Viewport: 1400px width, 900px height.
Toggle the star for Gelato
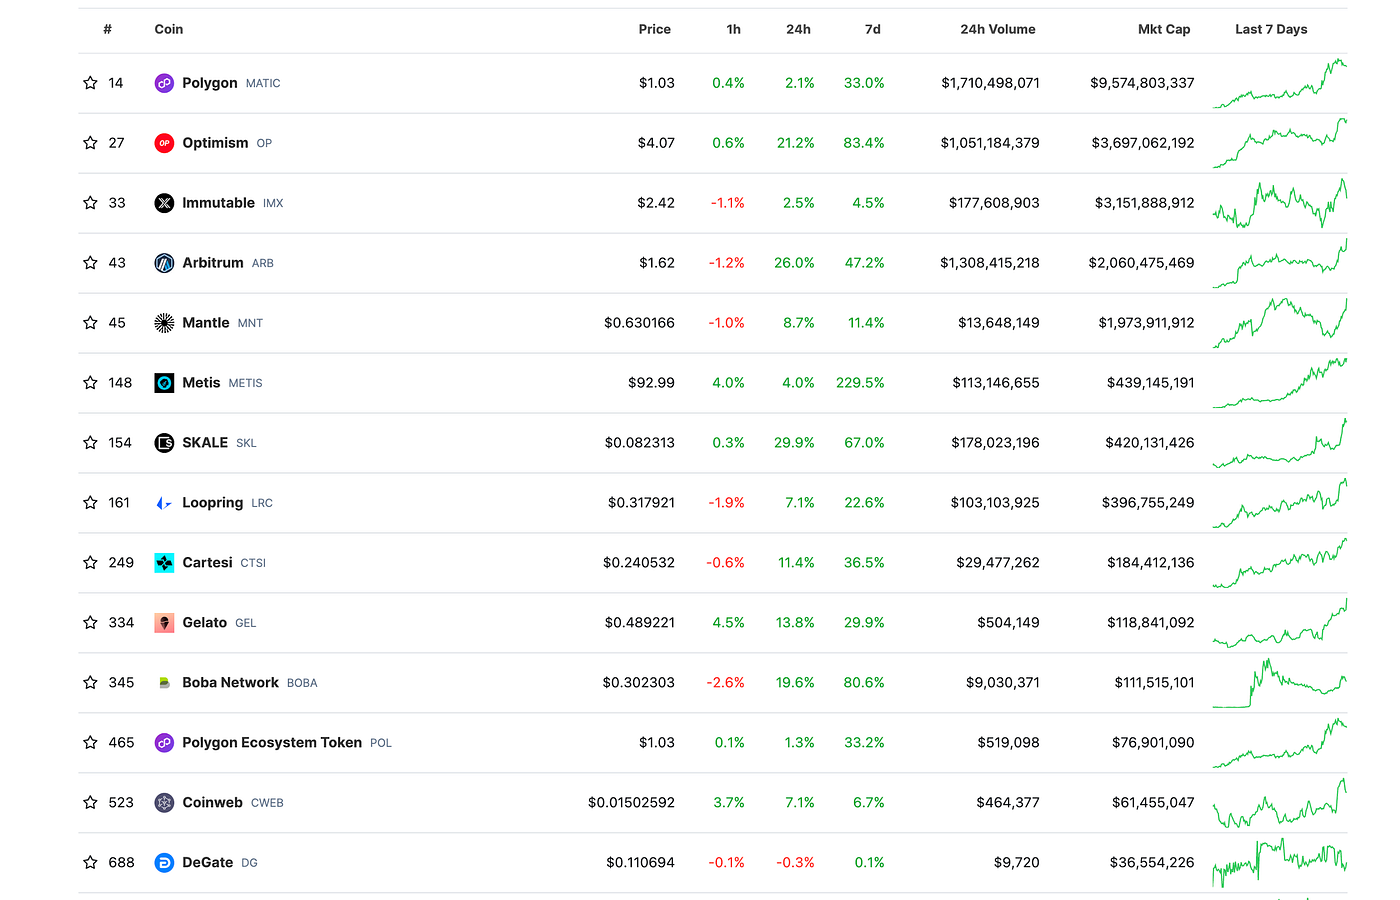click(90, 623)
